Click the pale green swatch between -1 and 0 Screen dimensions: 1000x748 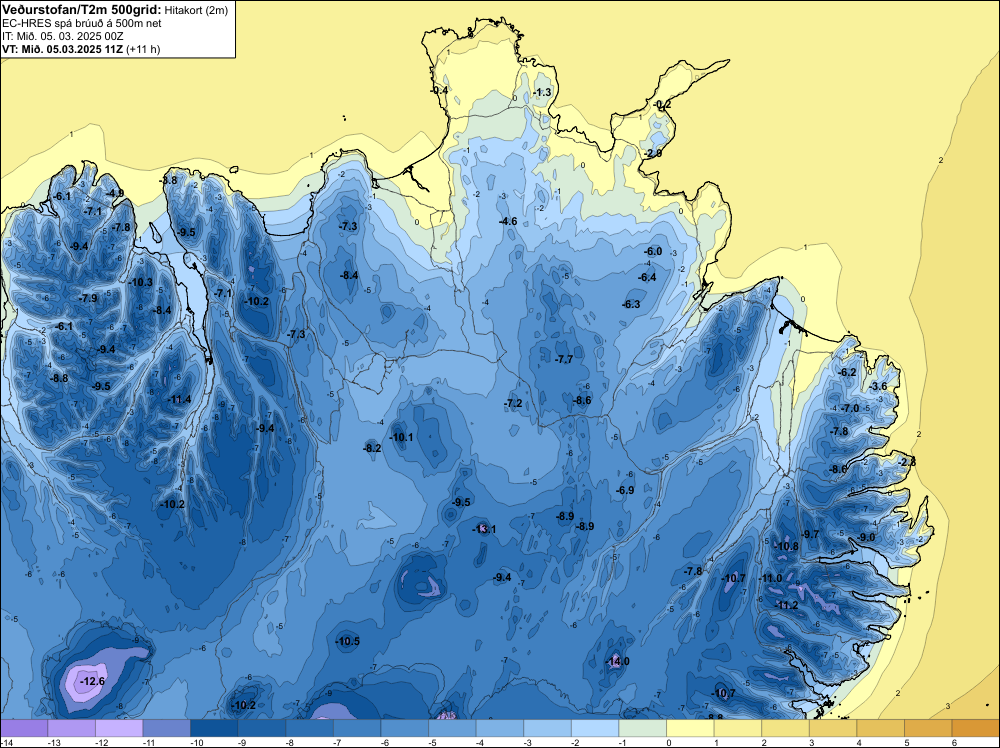click(643, 728)
